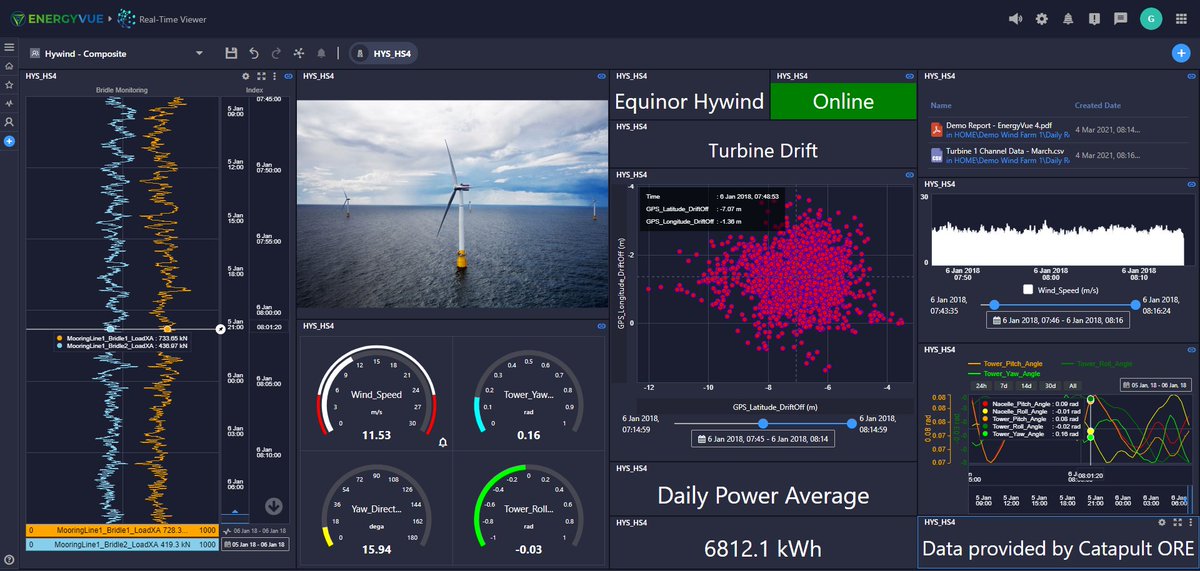
Task: Expand Catapult ORE widget to fullscreen
Action: tap(1175, 522)
